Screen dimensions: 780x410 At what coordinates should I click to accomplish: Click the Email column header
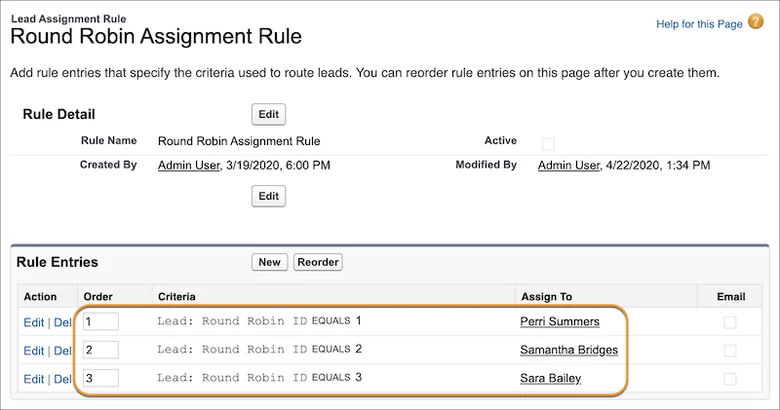(731, 297)
